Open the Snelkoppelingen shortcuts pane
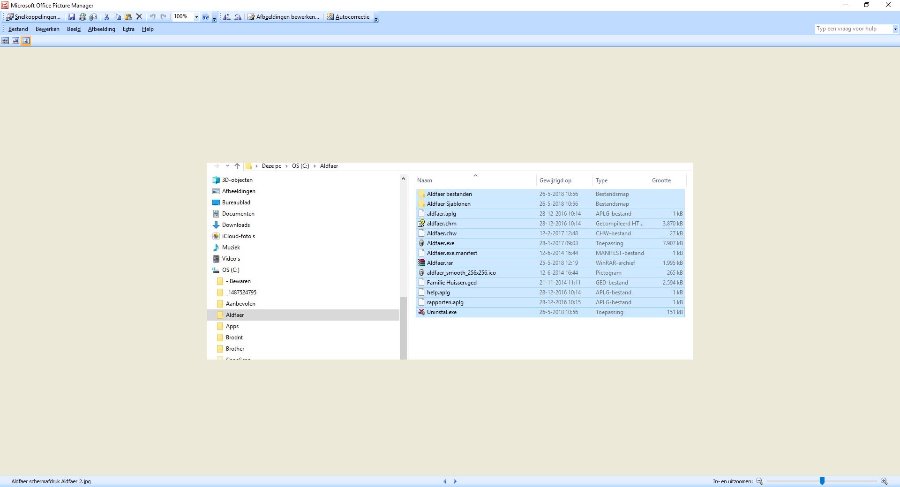This screenshot has width=900, height=487. (34, 17)
